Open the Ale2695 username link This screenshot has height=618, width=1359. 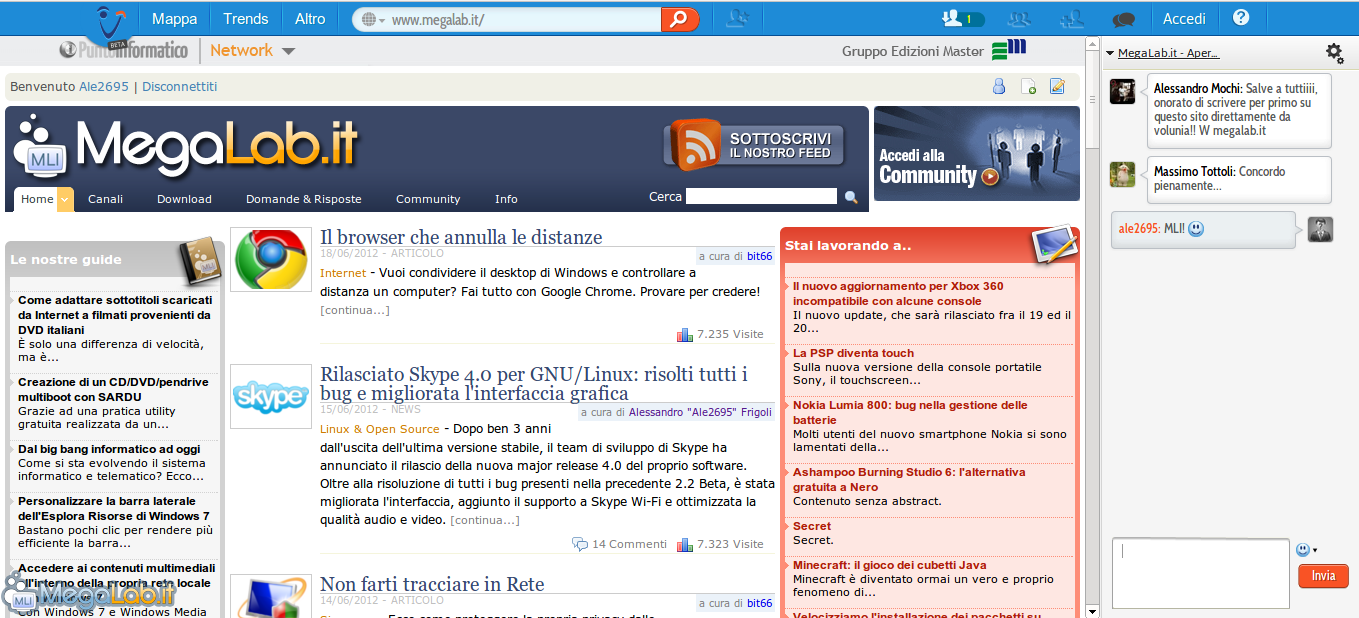104,87
